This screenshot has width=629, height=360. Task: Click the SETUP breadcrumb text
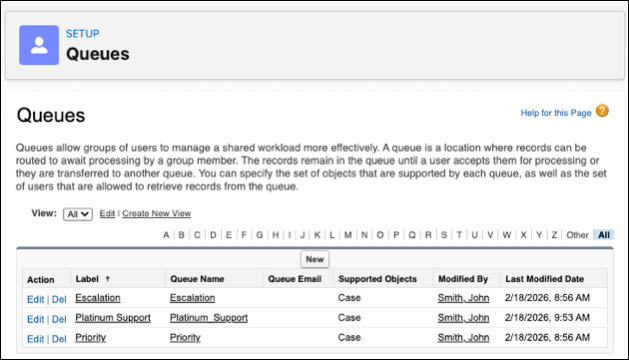coord(83,34)
